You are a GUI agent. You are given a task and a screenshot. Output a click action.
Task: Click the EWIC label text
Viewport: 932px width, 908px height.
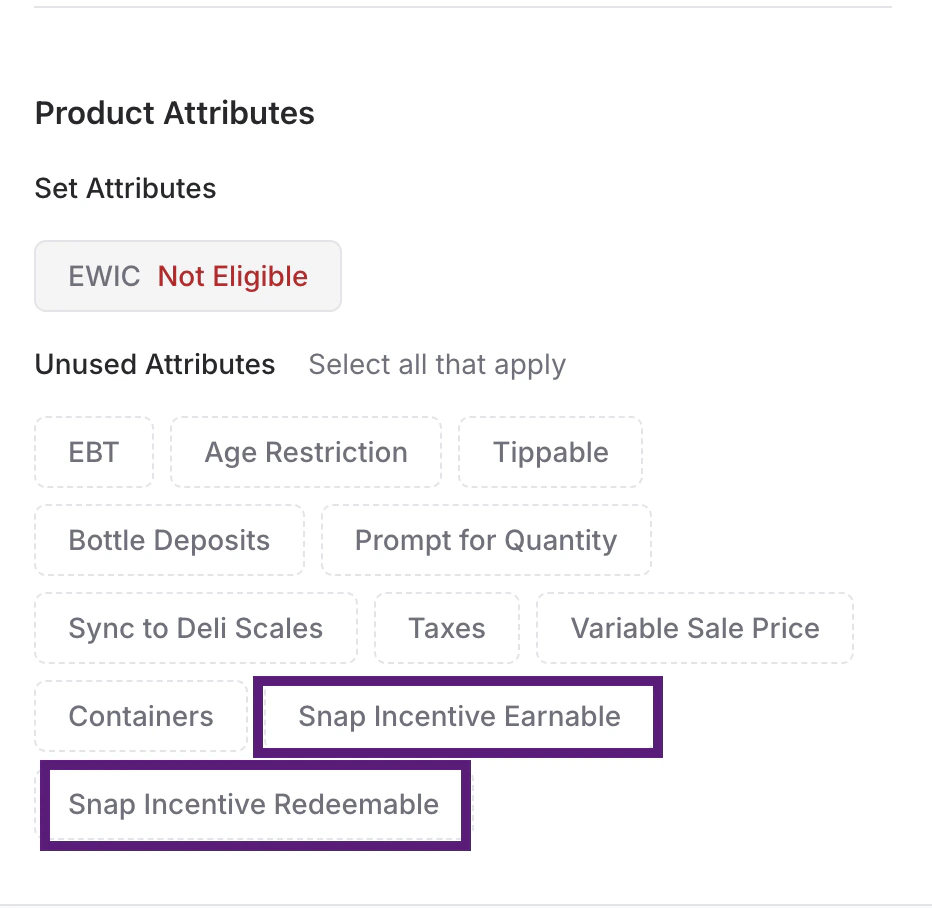pyautogui.click(x=104, y=276)
